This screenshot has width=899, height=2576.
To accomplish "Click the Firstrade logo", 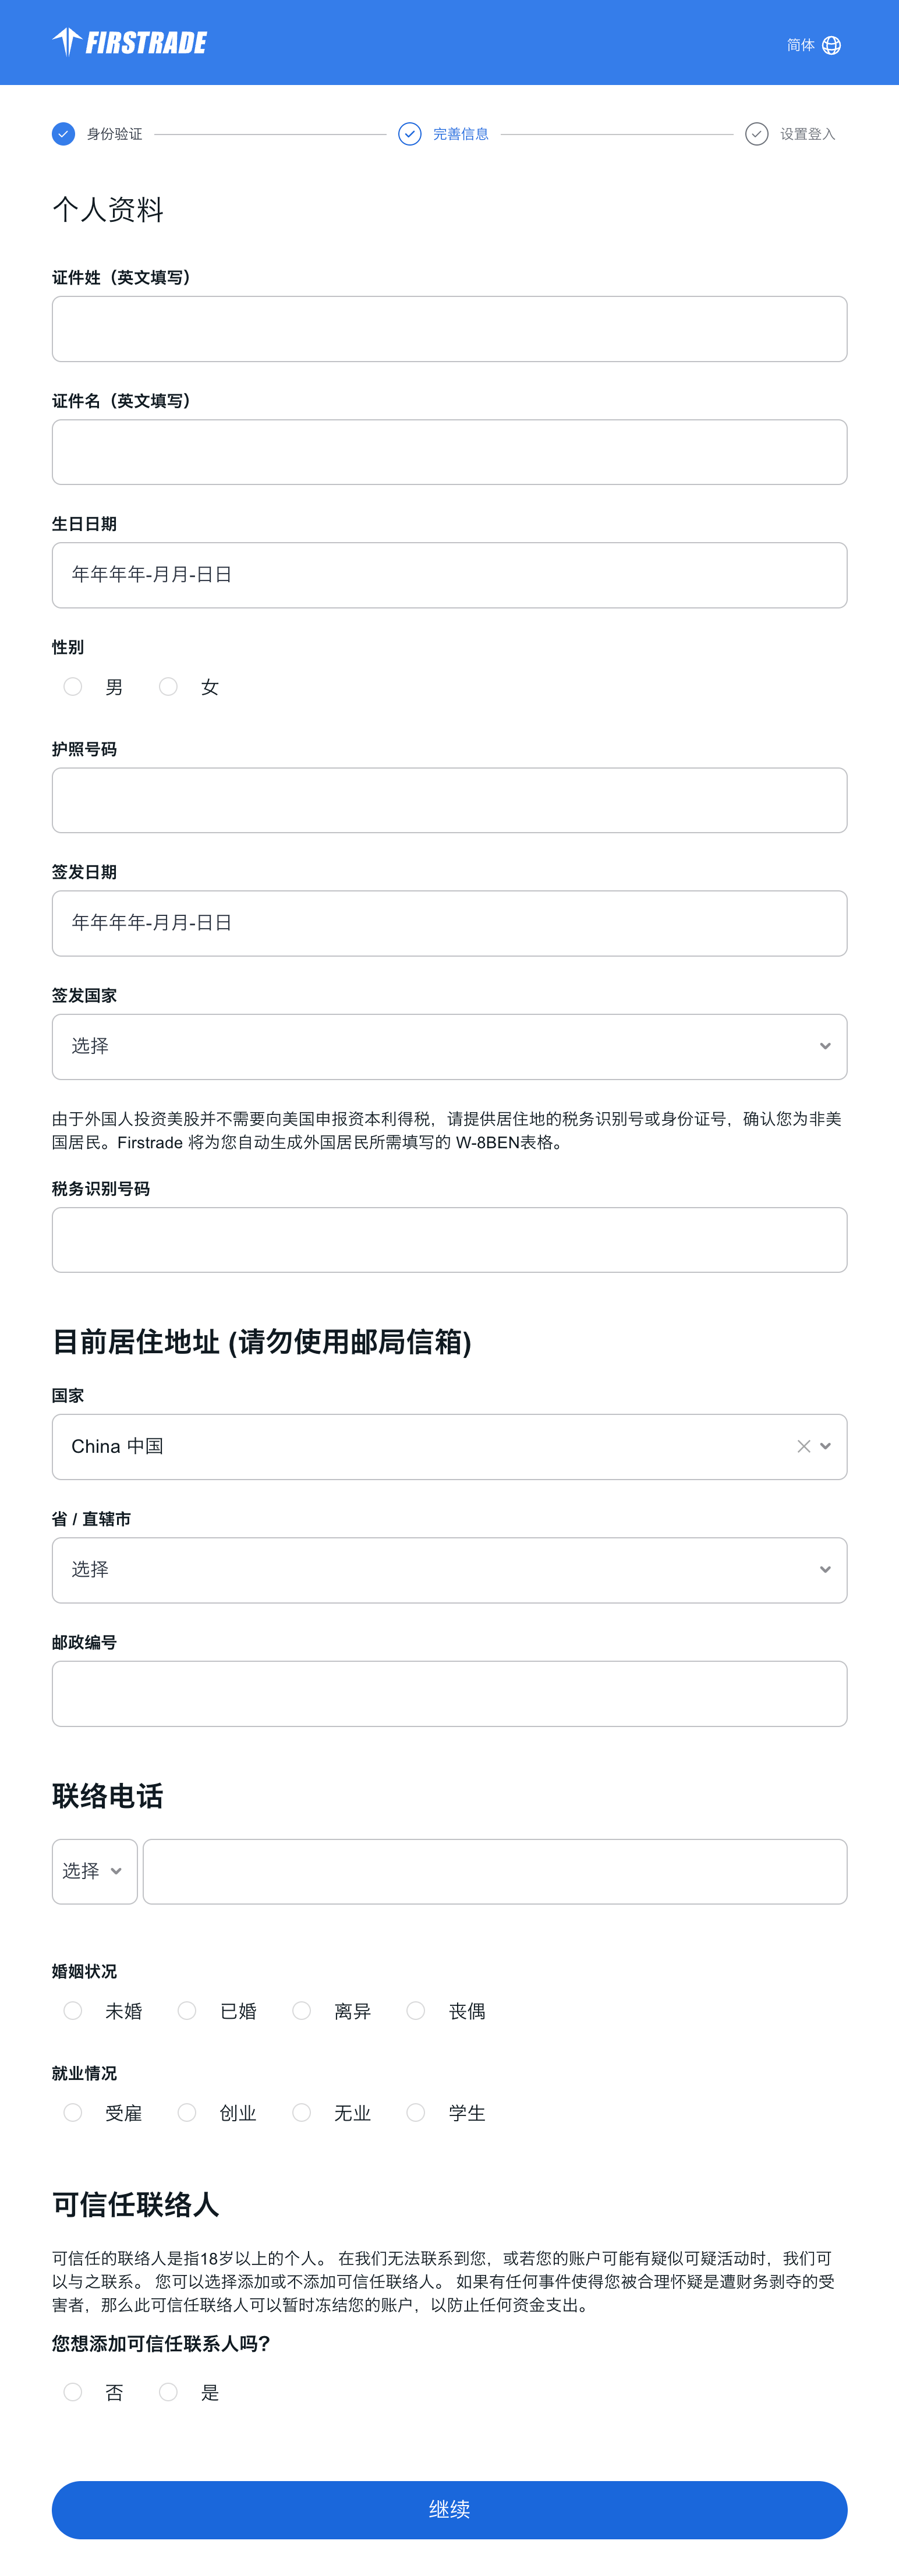I will click(130, 42).
